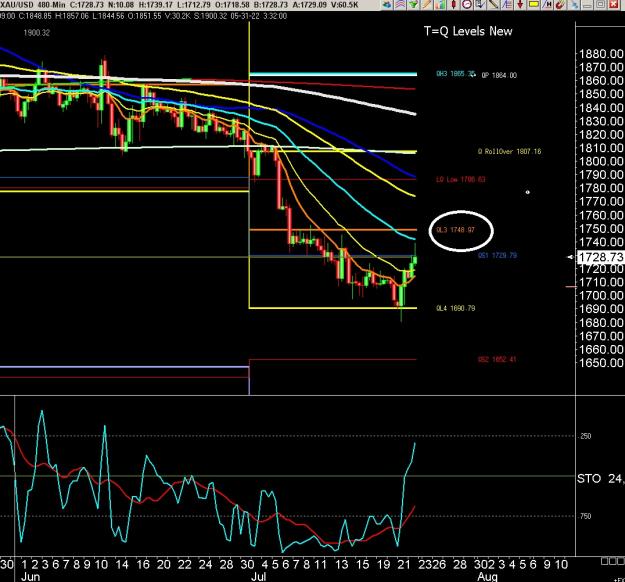
Task: Click the cyan QH3 horizontal level line
Action: (333, 74)
